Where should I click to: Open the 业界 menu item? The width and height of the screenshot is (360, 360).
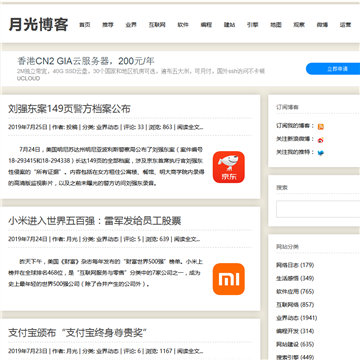[131, 25]
